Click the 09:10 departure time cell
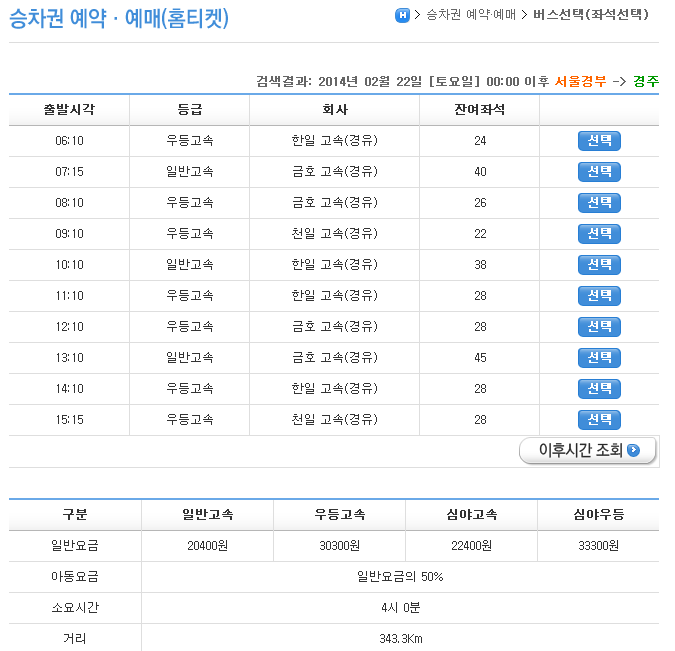This screenshot has width=675, height=651. pos(69,234)
